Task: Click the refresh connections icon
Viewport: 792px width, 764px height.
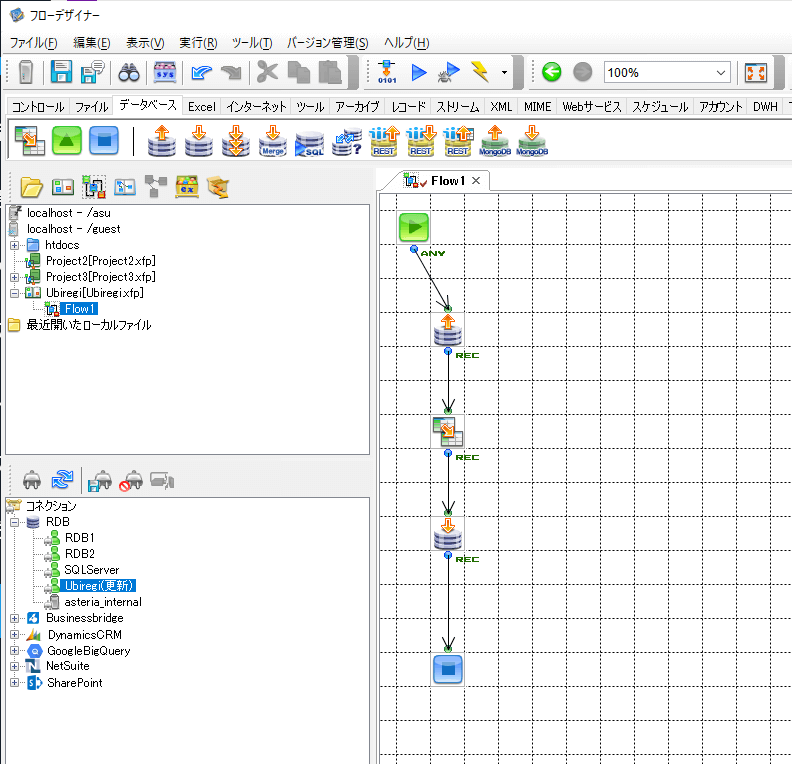Action: pyautogui.click(x=63, y=480)
